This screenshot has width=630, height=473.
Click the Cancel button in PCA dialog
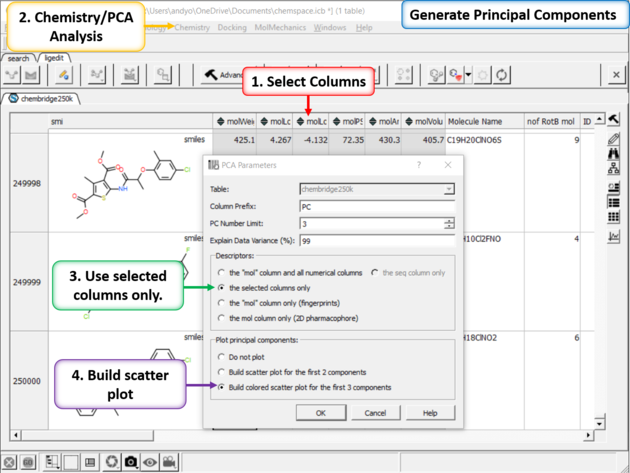tap(375, 412)
